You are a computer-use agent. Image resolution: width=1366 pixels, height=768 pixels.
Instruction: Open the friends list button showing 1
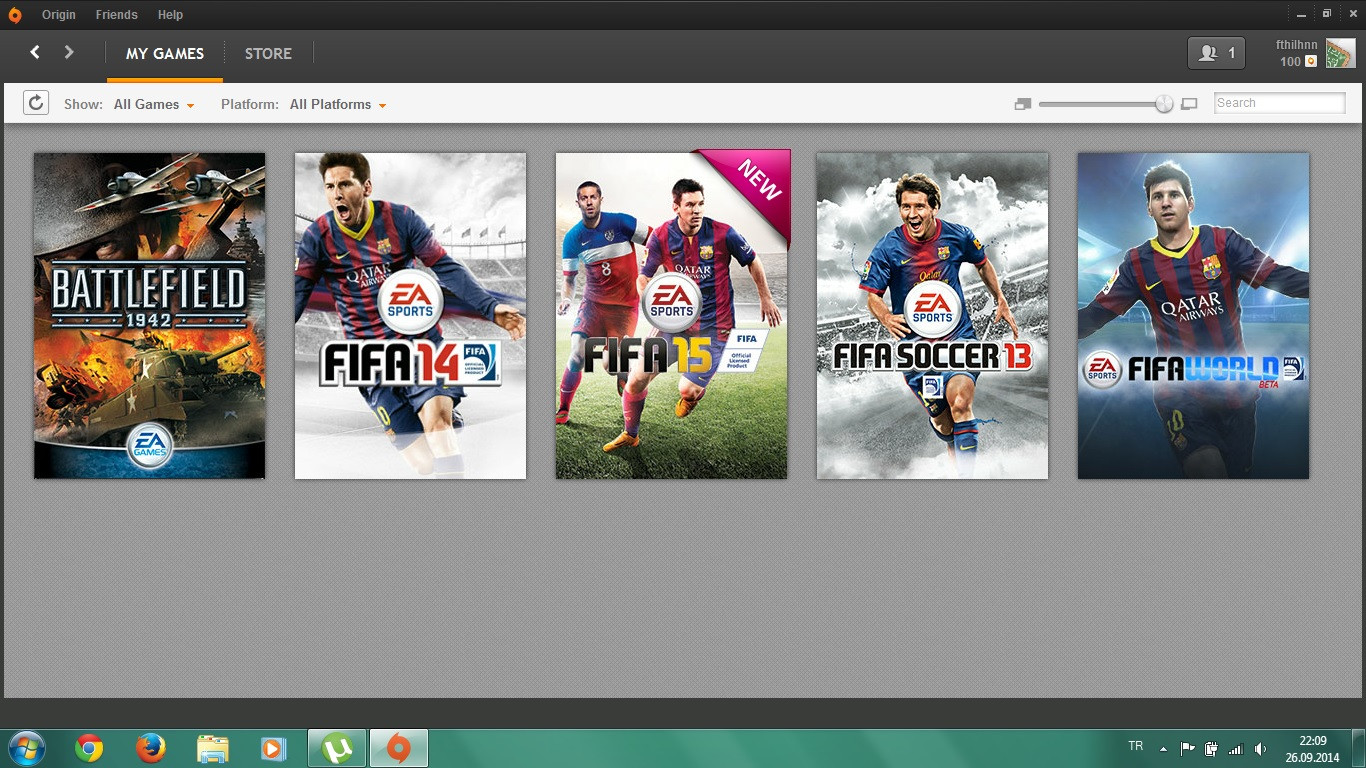coord(1216,53)
